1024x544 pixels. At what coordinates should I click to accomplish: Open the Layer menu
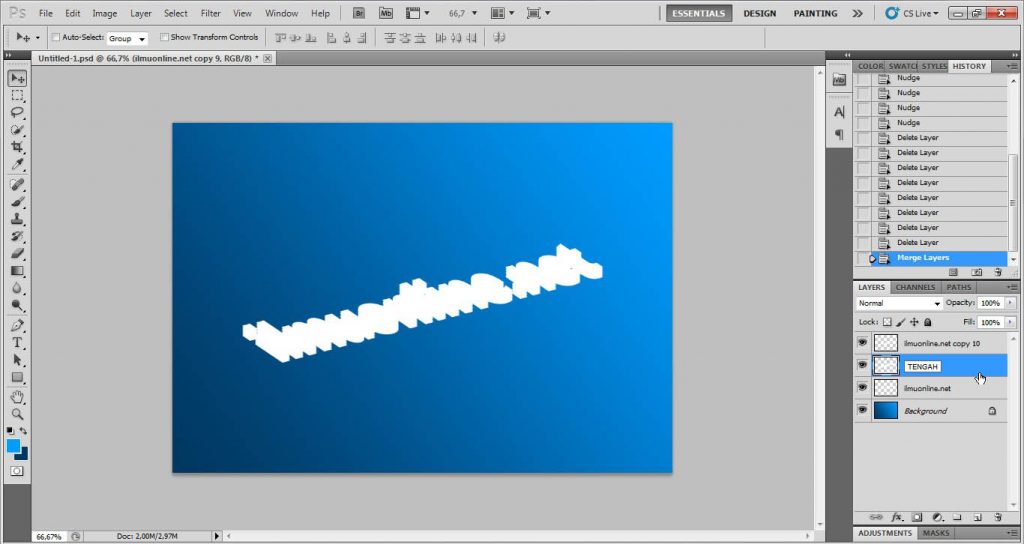[x=140, y=13]
